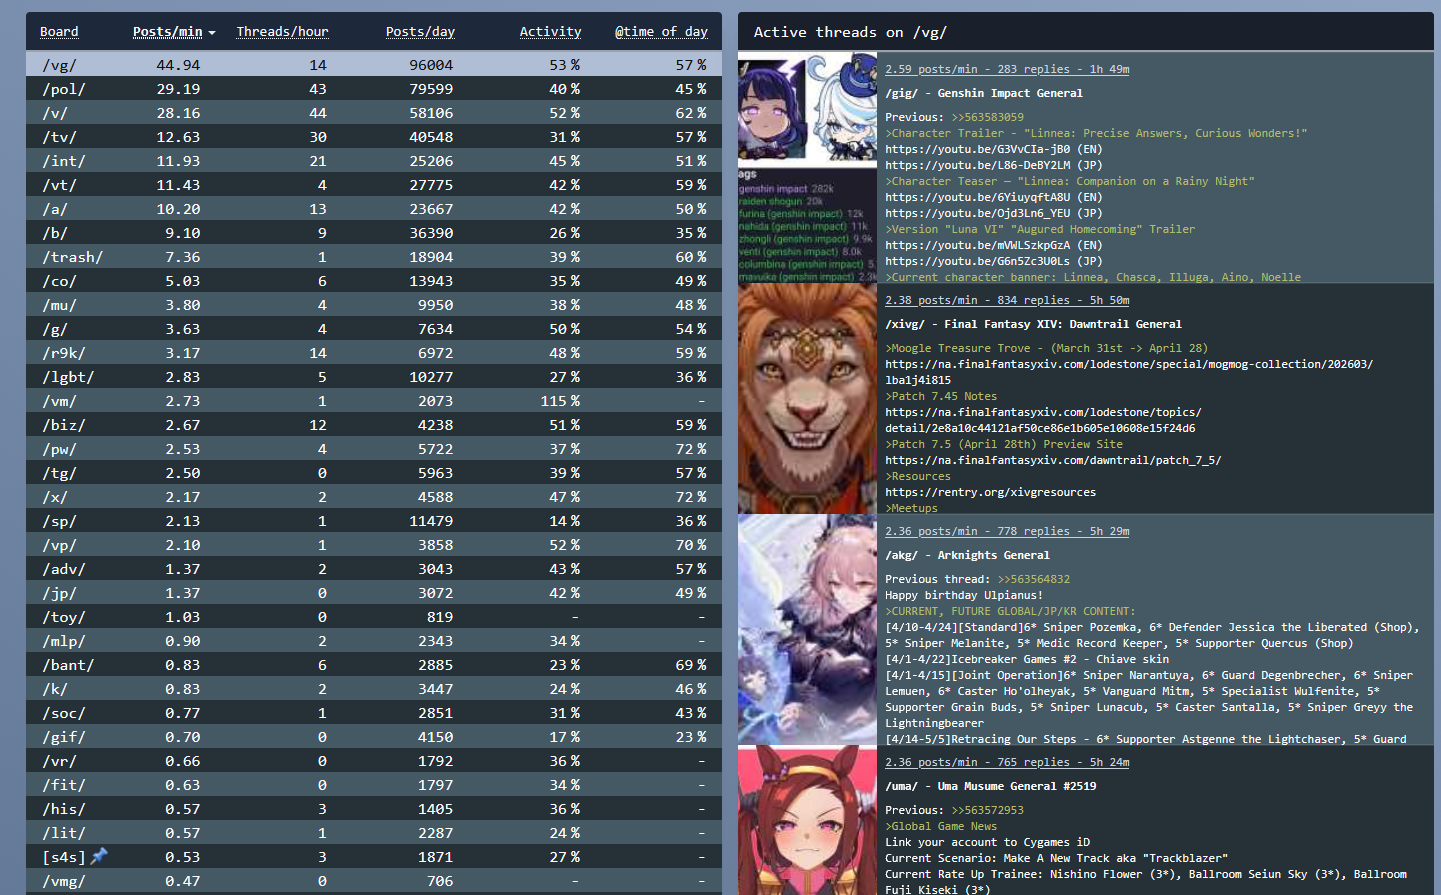
Task: Follow the >>563583059 previous thread link
Action: click(987, 117)
